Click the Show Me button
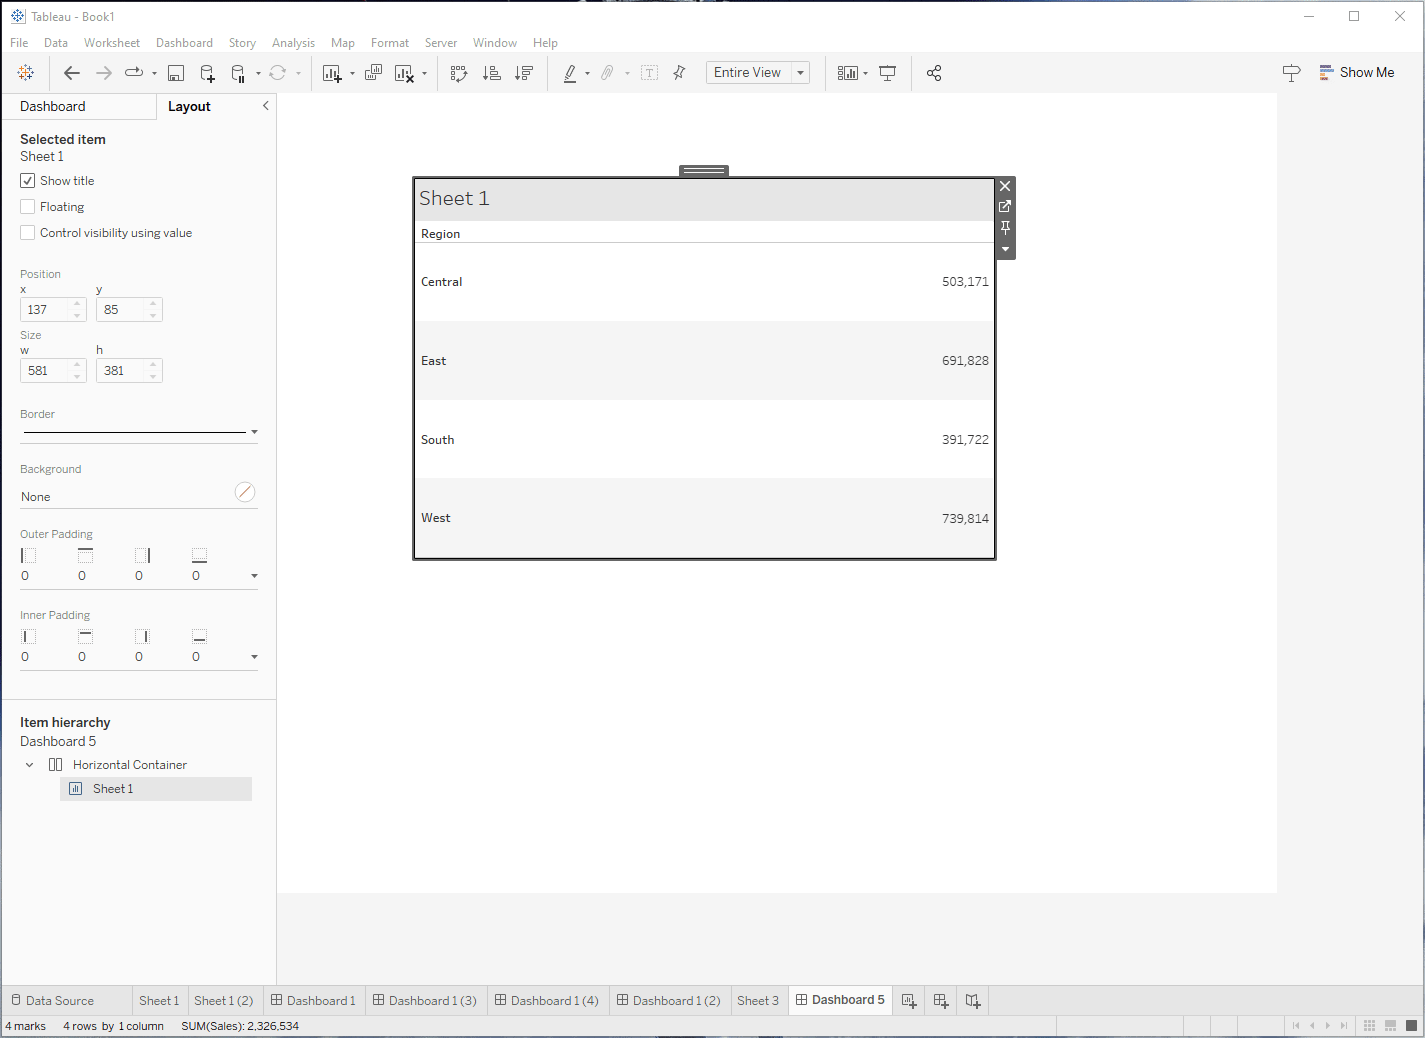This screenshot has width=1425, height=1038. [1356, 73]
